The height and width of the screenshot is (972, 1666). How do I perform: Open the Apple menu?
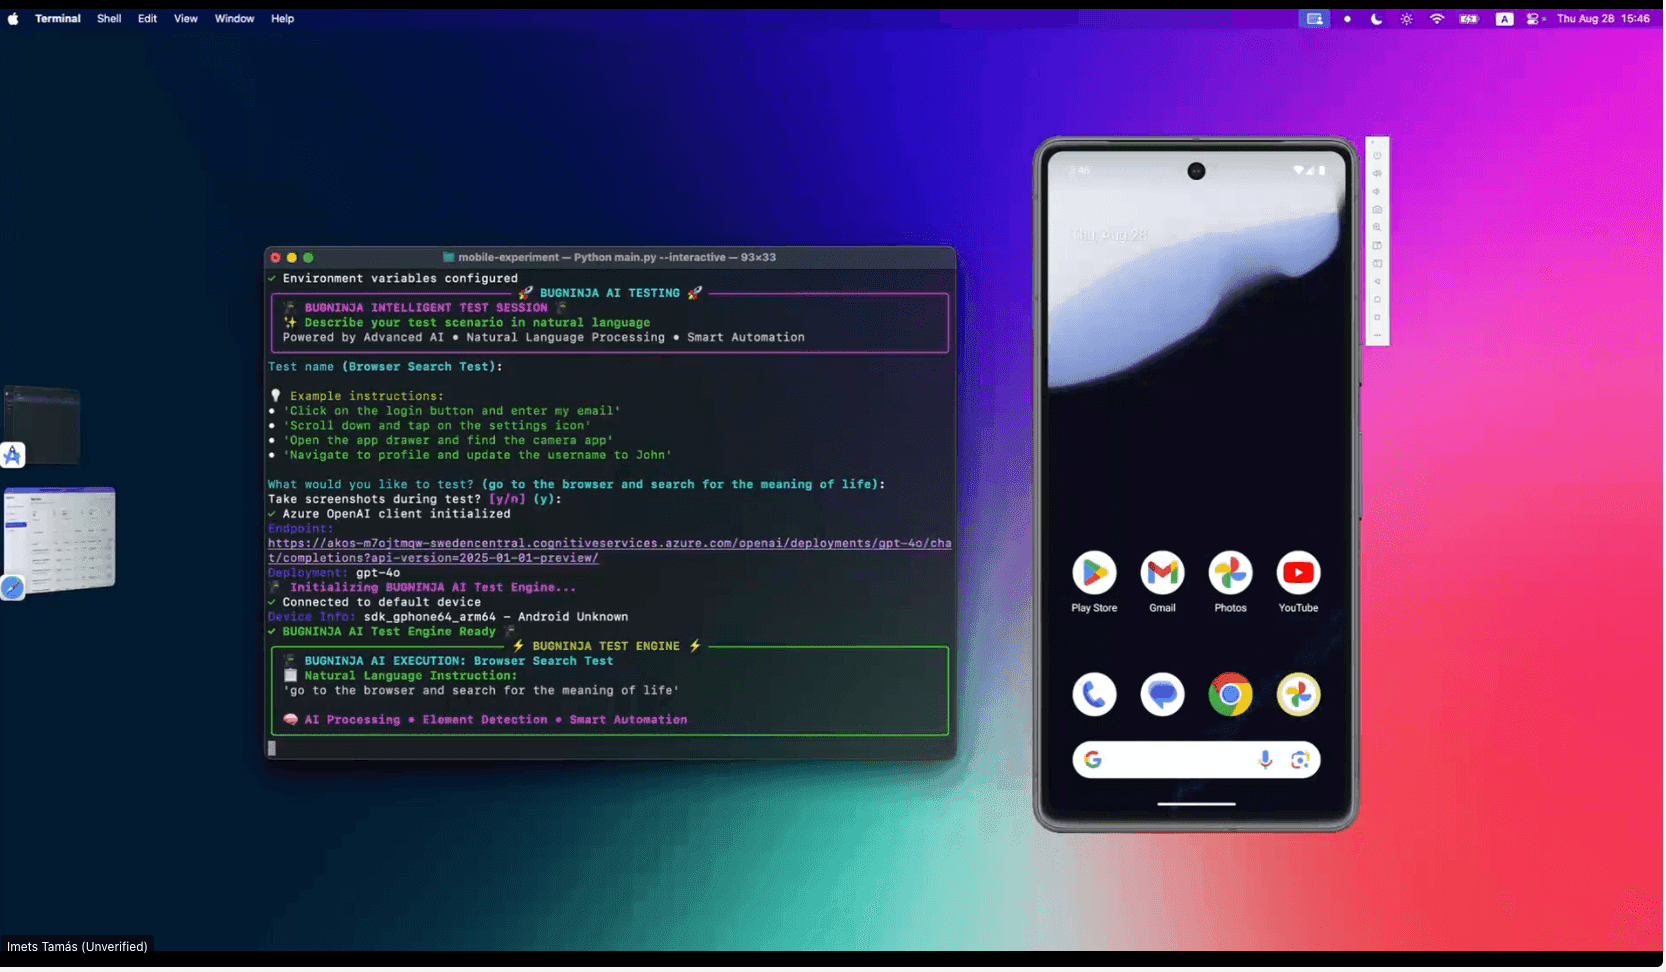(13, 19)
